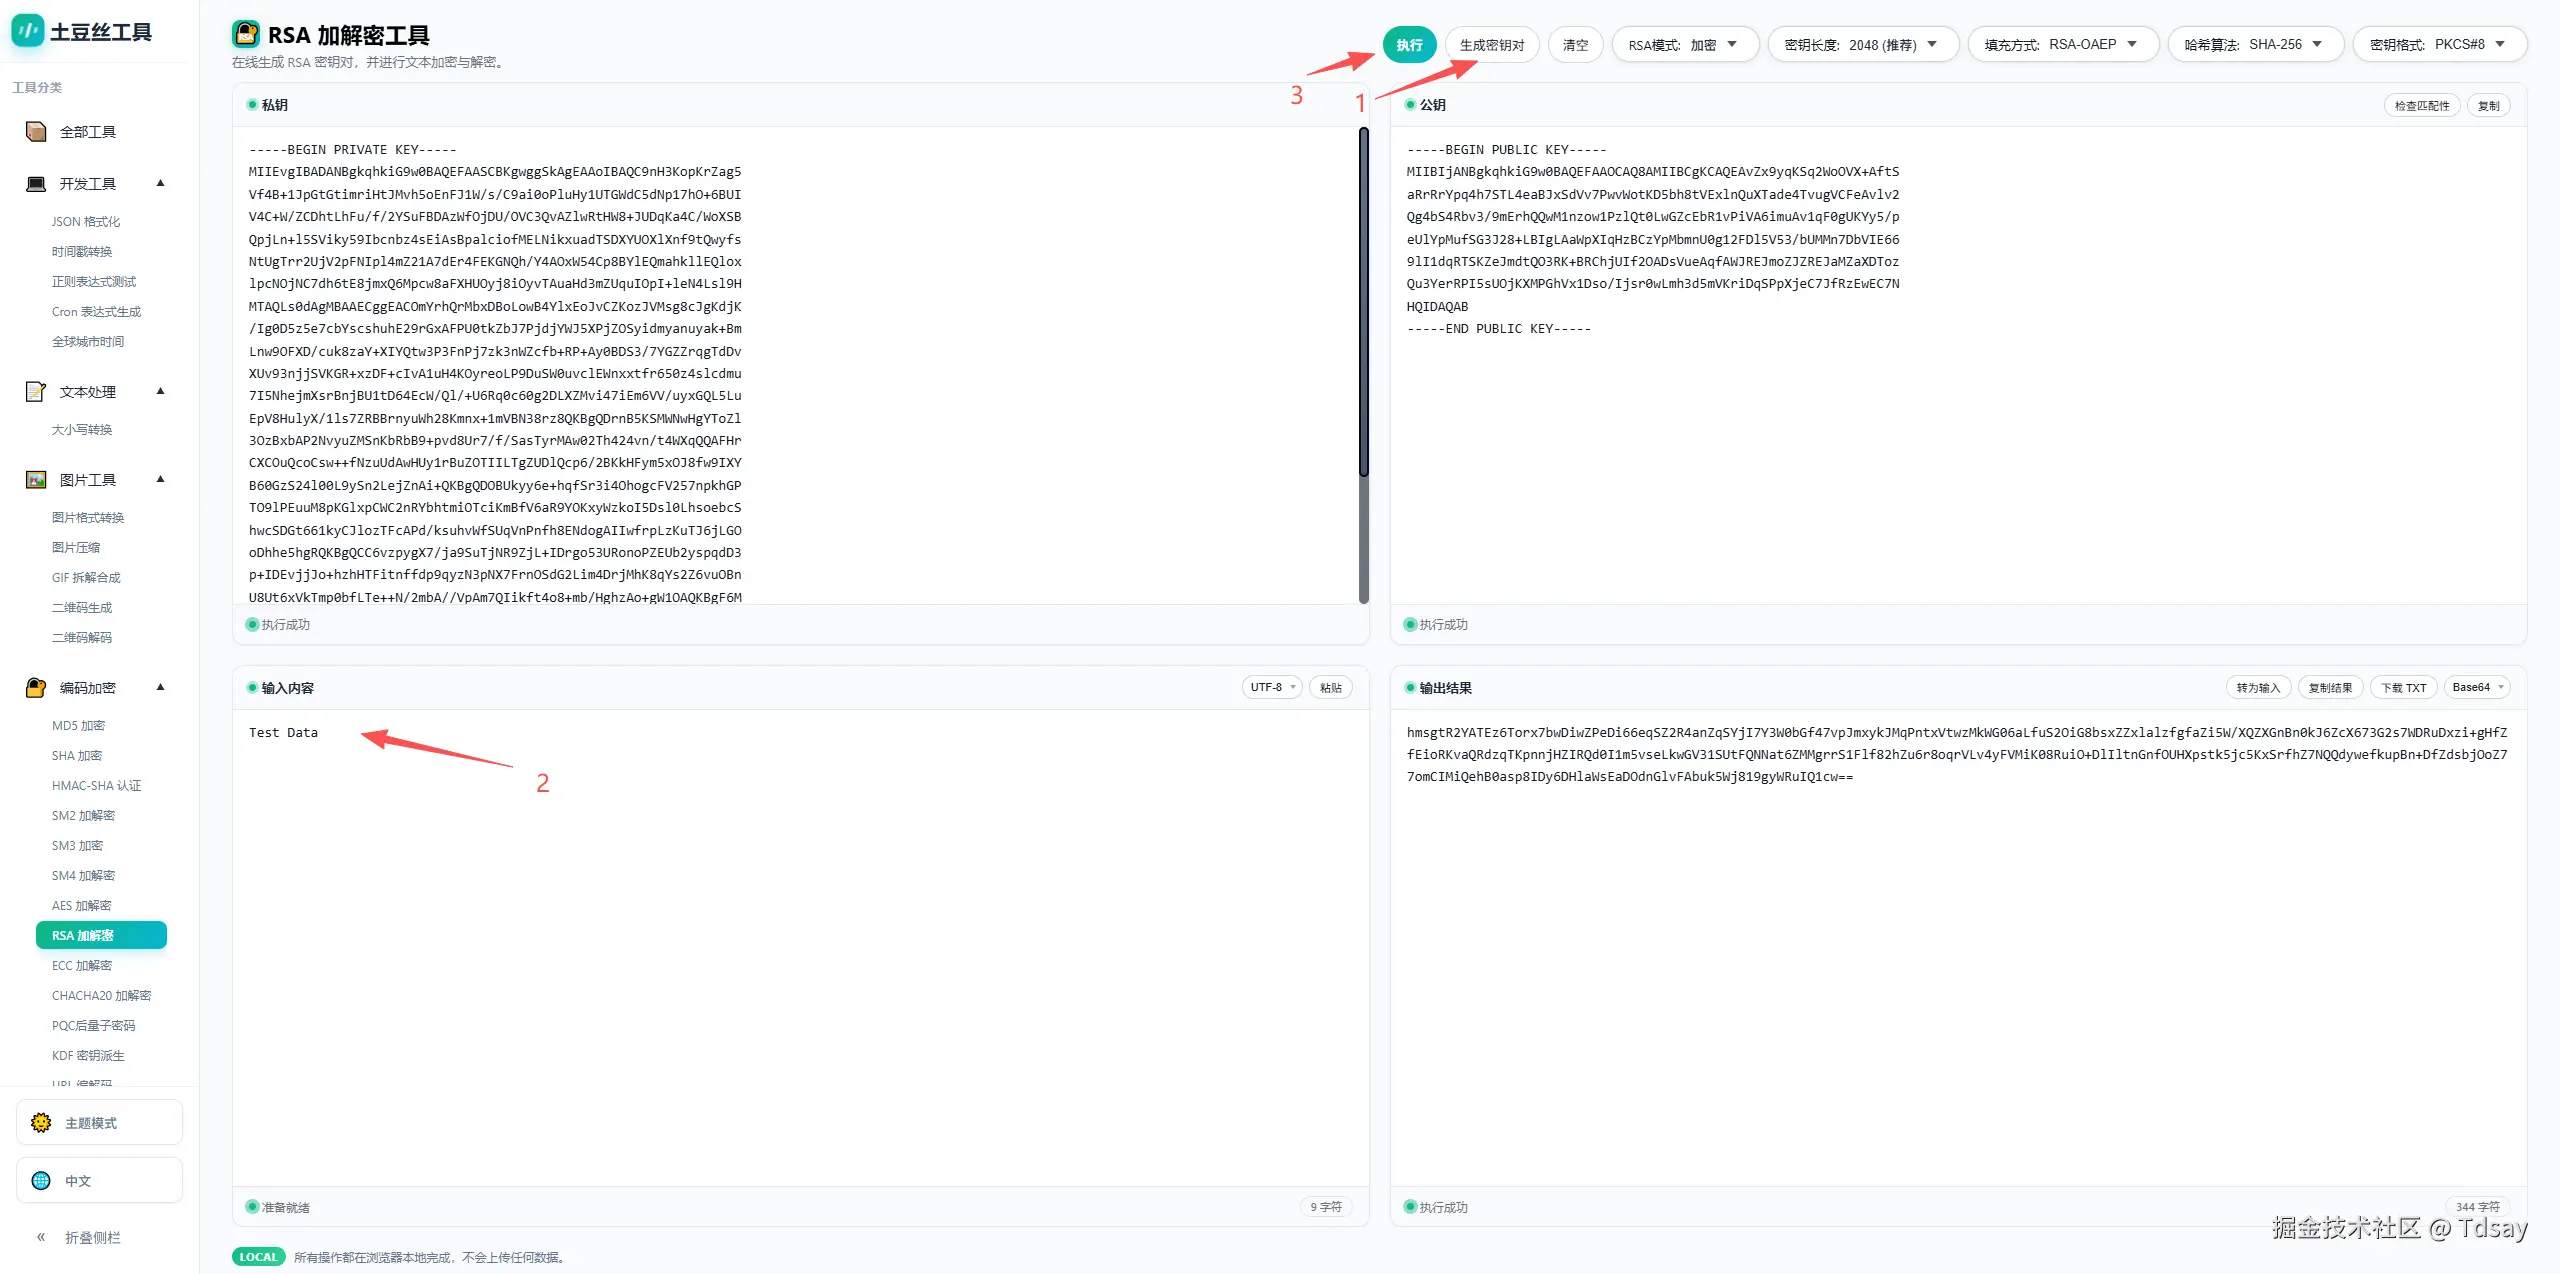Click the 中文 language globe icon

tap(41, 1180)
